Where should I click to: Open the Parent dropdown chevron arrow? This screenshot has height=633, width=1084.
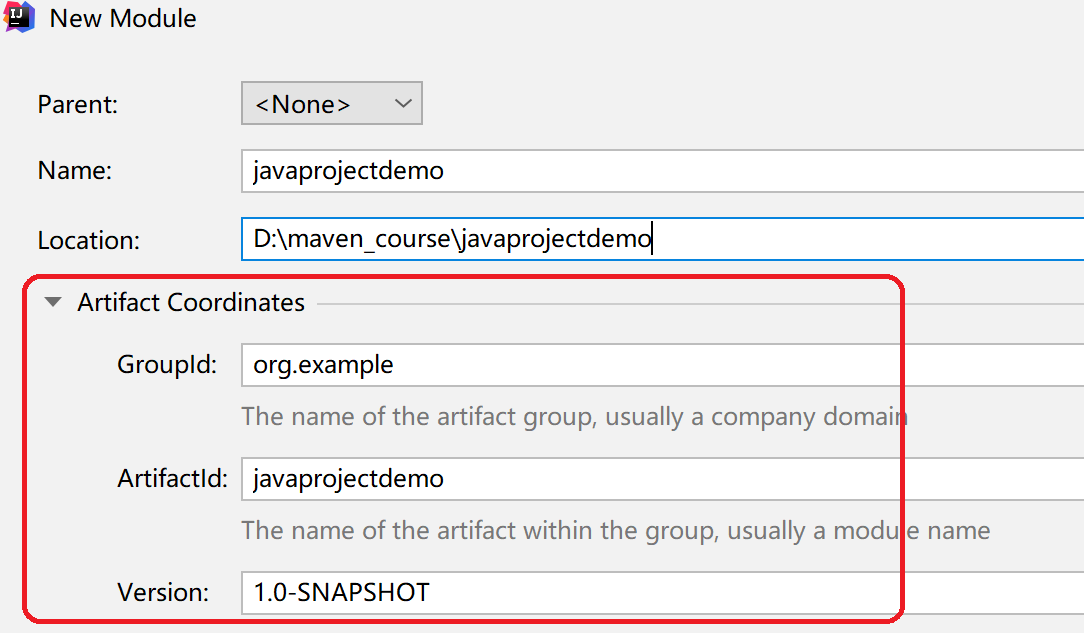click(x=403, y=104)
